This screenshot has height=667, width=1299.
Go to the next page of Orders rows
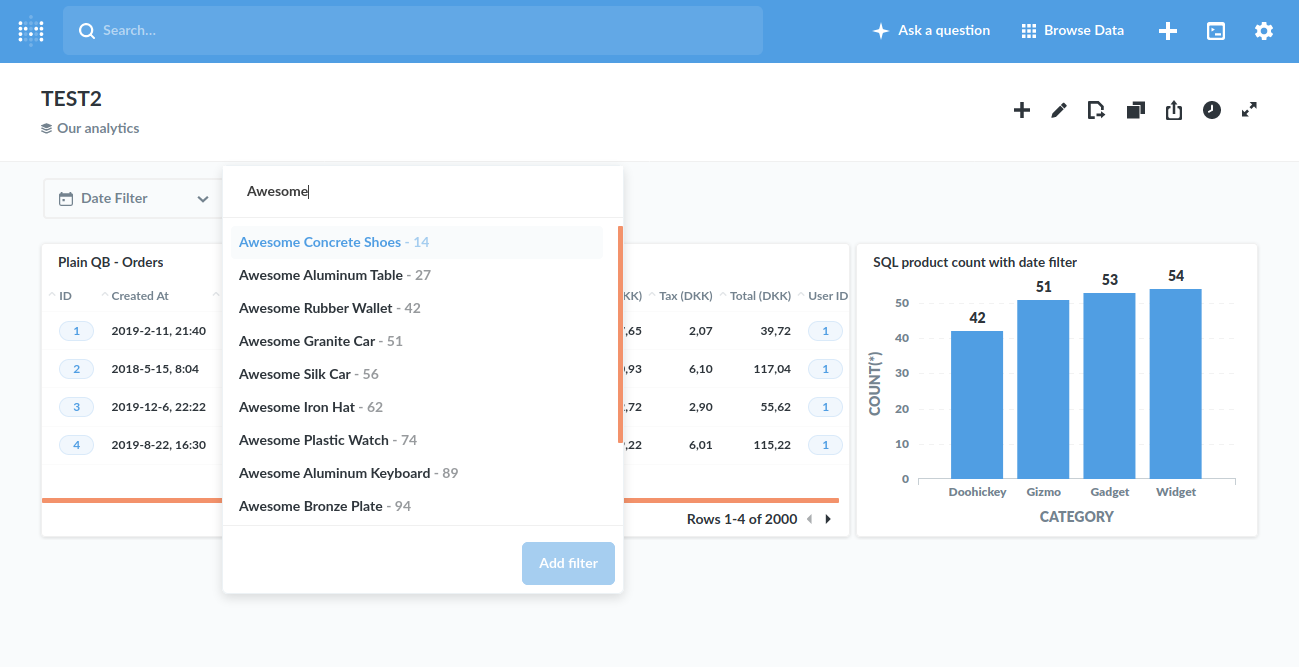click(x=827, y=519)
